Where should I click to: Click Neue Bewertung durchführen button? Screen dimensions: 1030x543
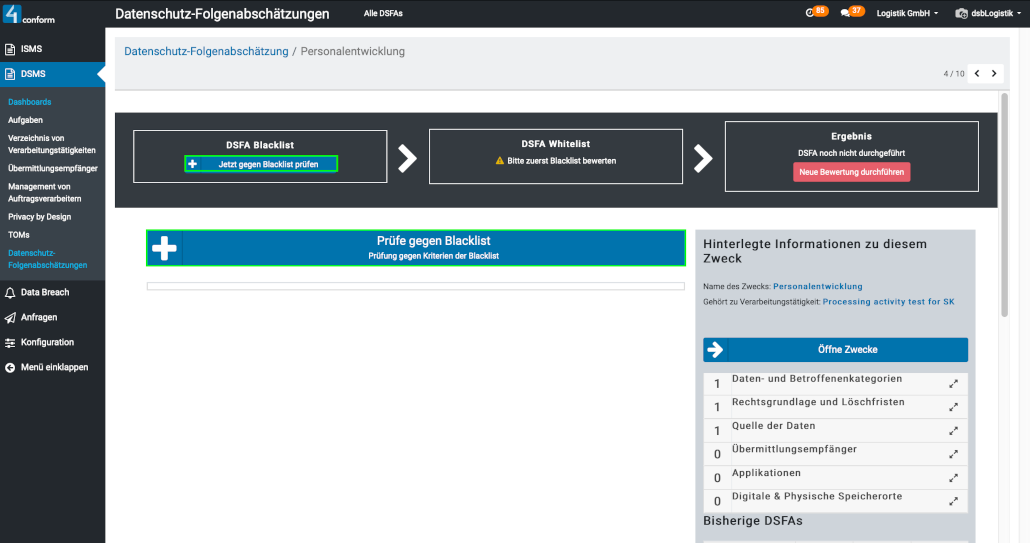(x=852, y=172)
